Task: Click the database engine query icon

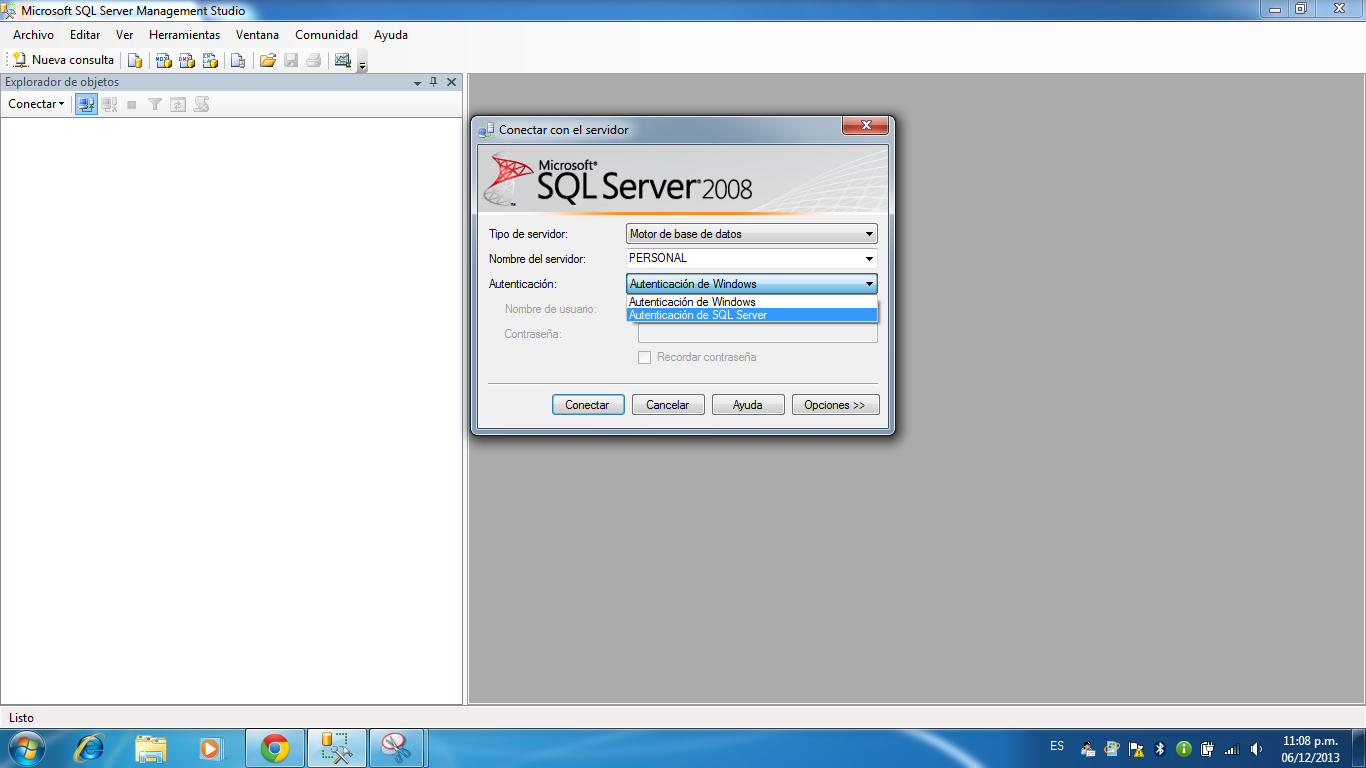Action: coord(135,60)
